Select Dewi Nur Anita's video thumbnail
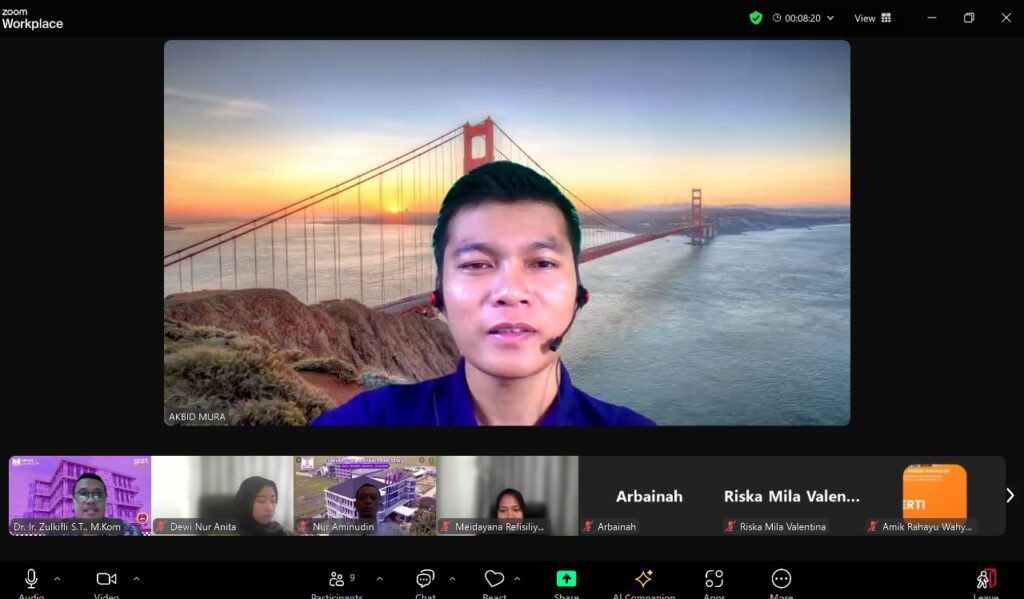 (x=222, y=495)
